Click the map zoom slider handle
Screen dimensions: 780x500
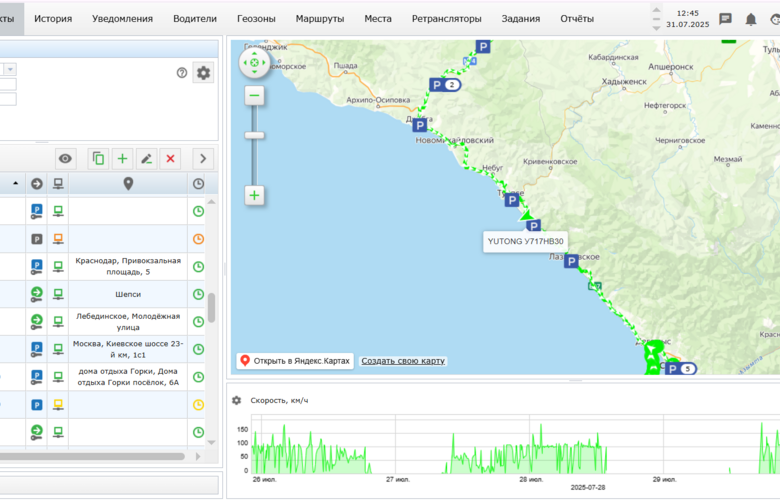coord(255,135)
